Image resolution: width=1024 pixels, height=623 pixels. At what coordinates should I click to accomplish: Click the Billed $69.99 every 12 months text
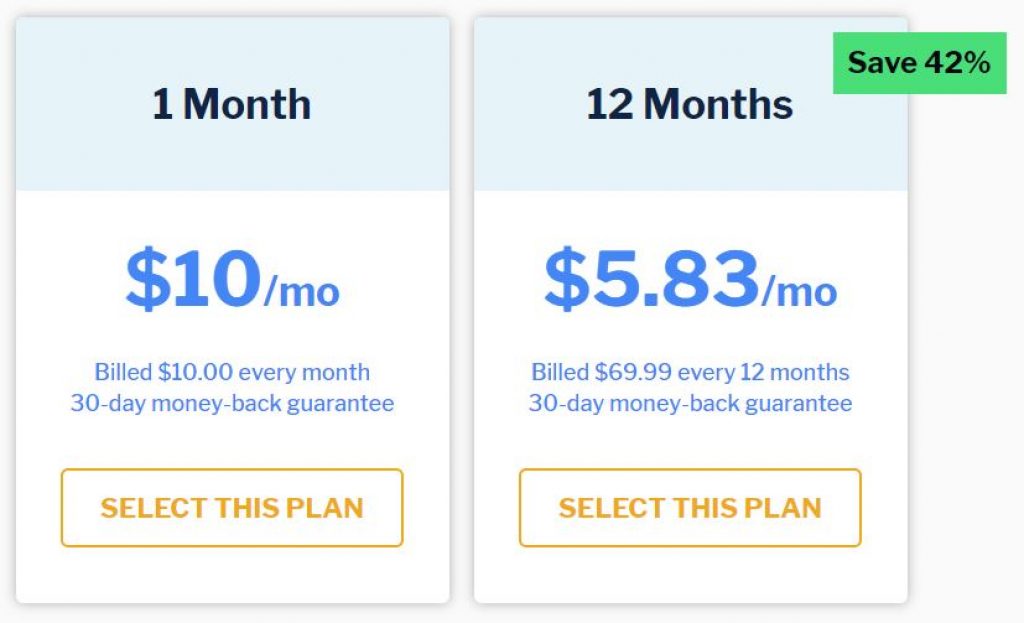click(690, 372)
